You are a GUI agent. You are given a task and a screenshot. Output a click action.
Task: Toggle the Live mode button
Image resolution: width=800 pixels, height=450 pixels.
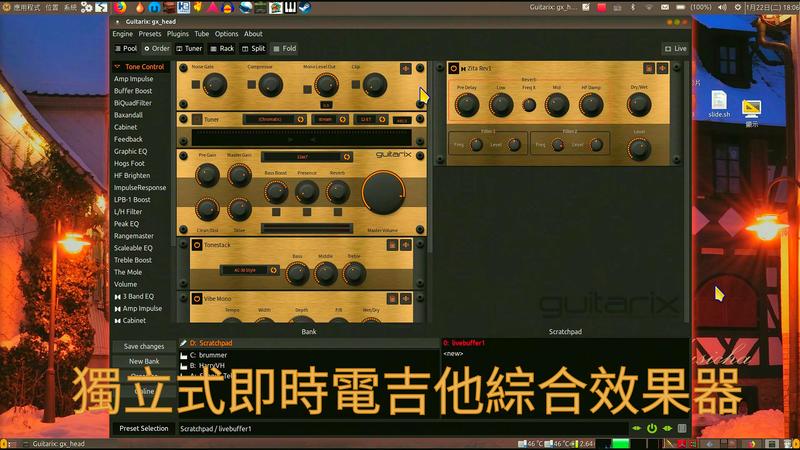pyautogui.click(x=676, y=48)
